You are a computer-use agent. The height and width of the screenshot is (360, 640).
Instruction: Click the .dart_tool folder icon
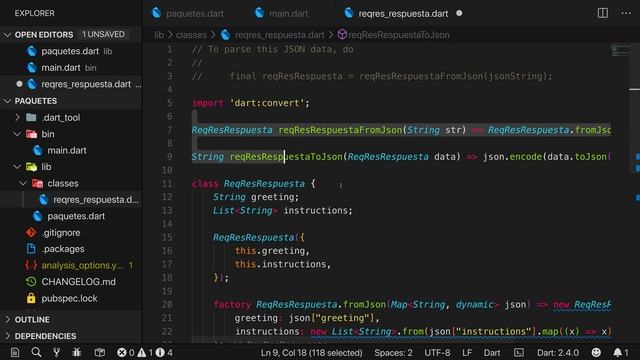[31, 117]
